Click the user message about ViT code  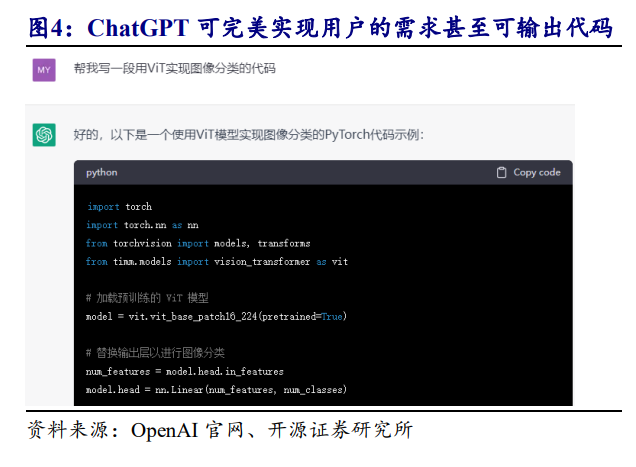click(x=174, y=68)
